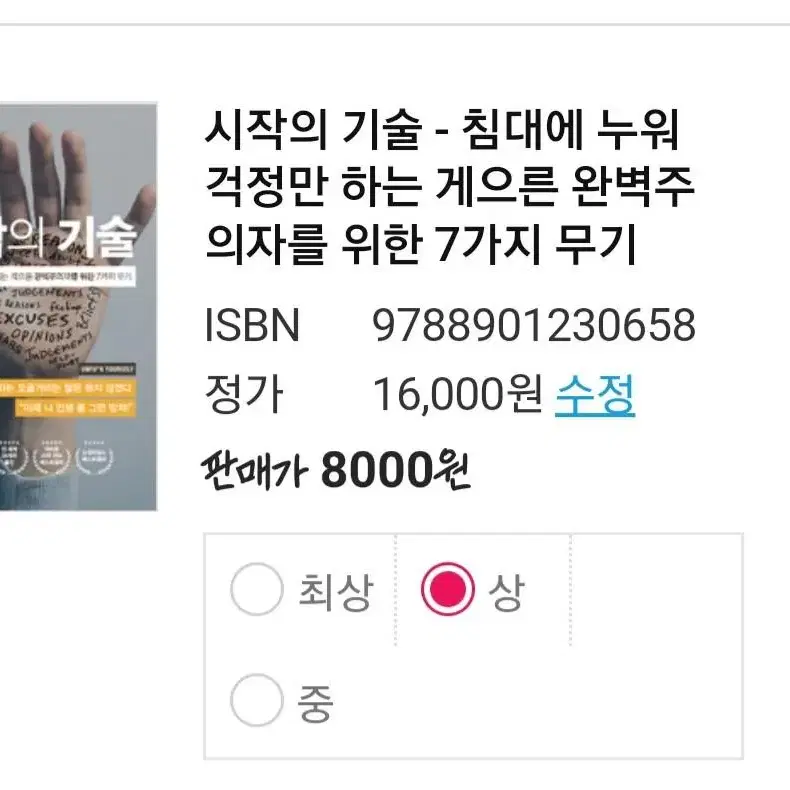Select the 최상 condition radio button

[257, 589]
